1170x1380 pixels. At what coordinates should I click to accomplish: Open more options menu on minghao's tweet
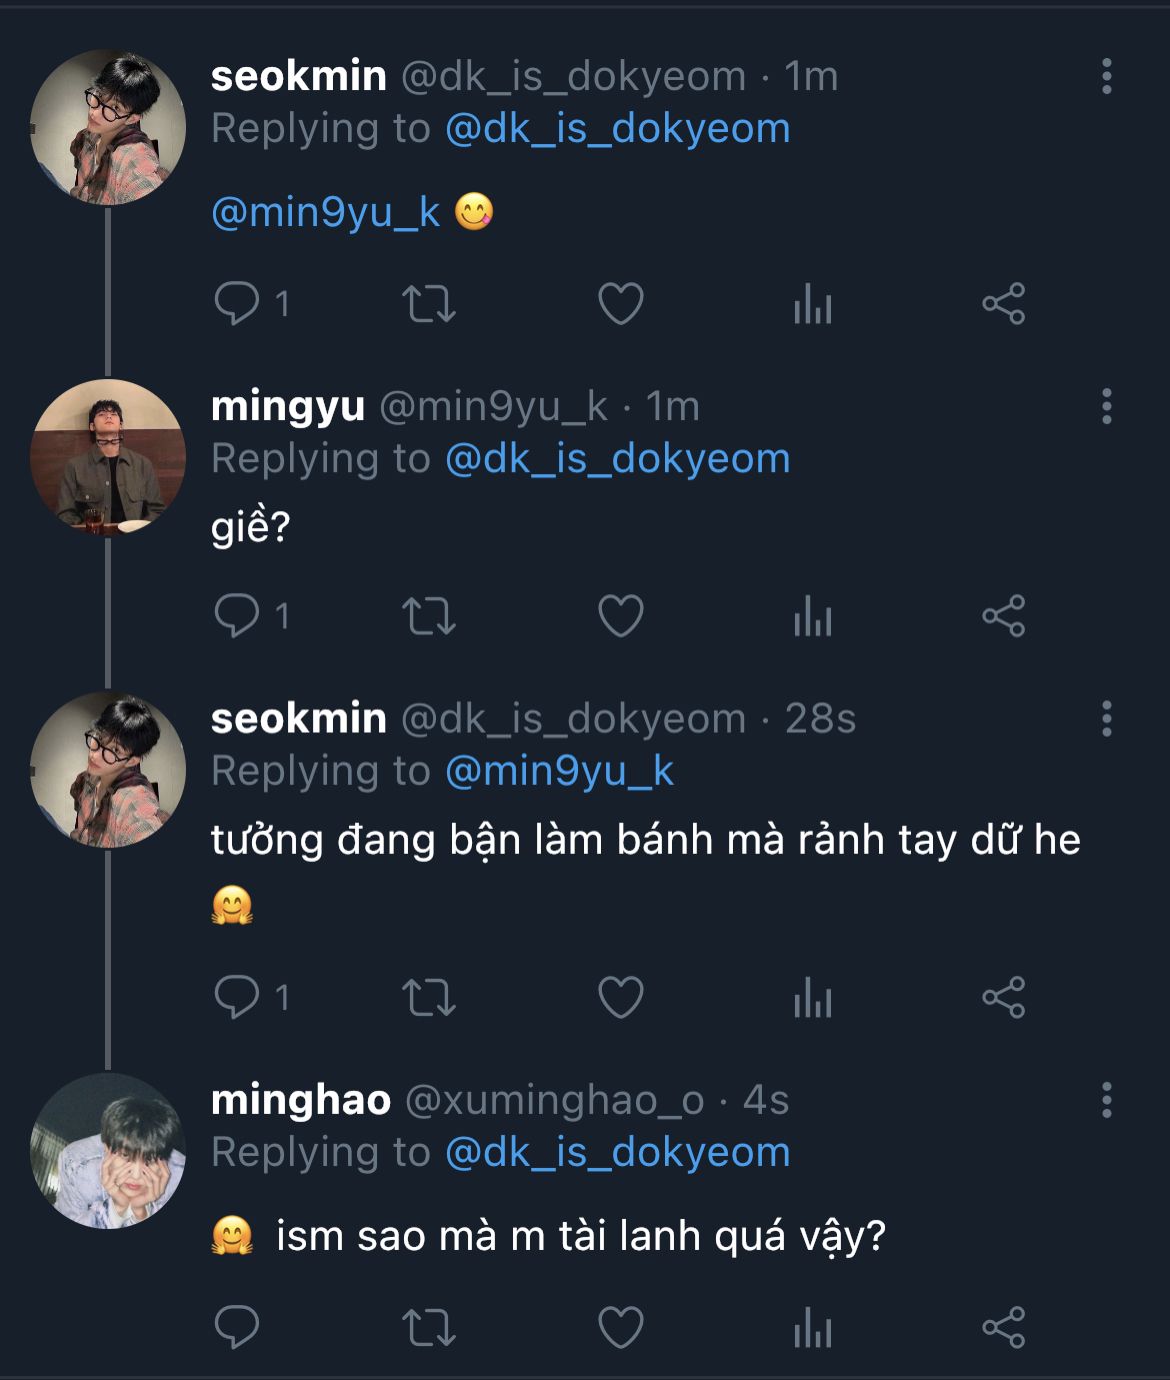(x=1106, y=1100)
